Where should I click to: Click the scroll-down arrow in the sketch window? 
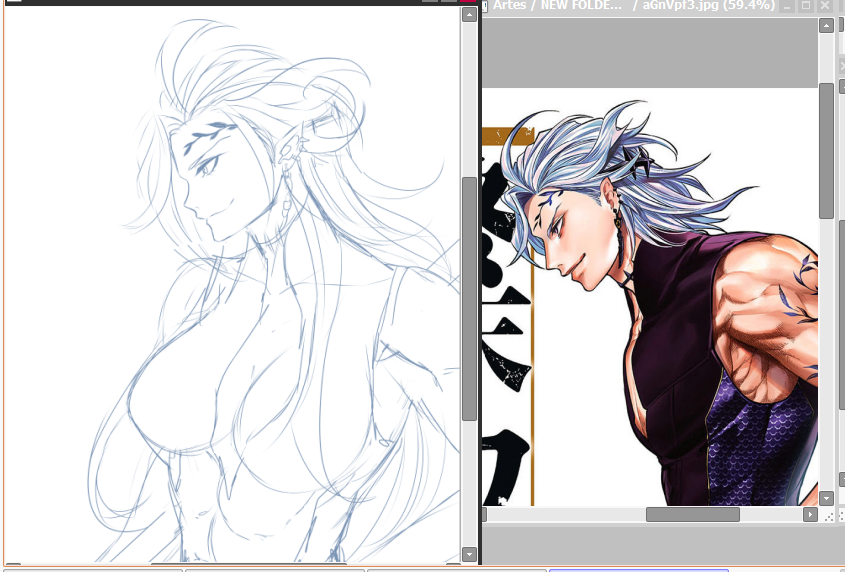point(469,554)
